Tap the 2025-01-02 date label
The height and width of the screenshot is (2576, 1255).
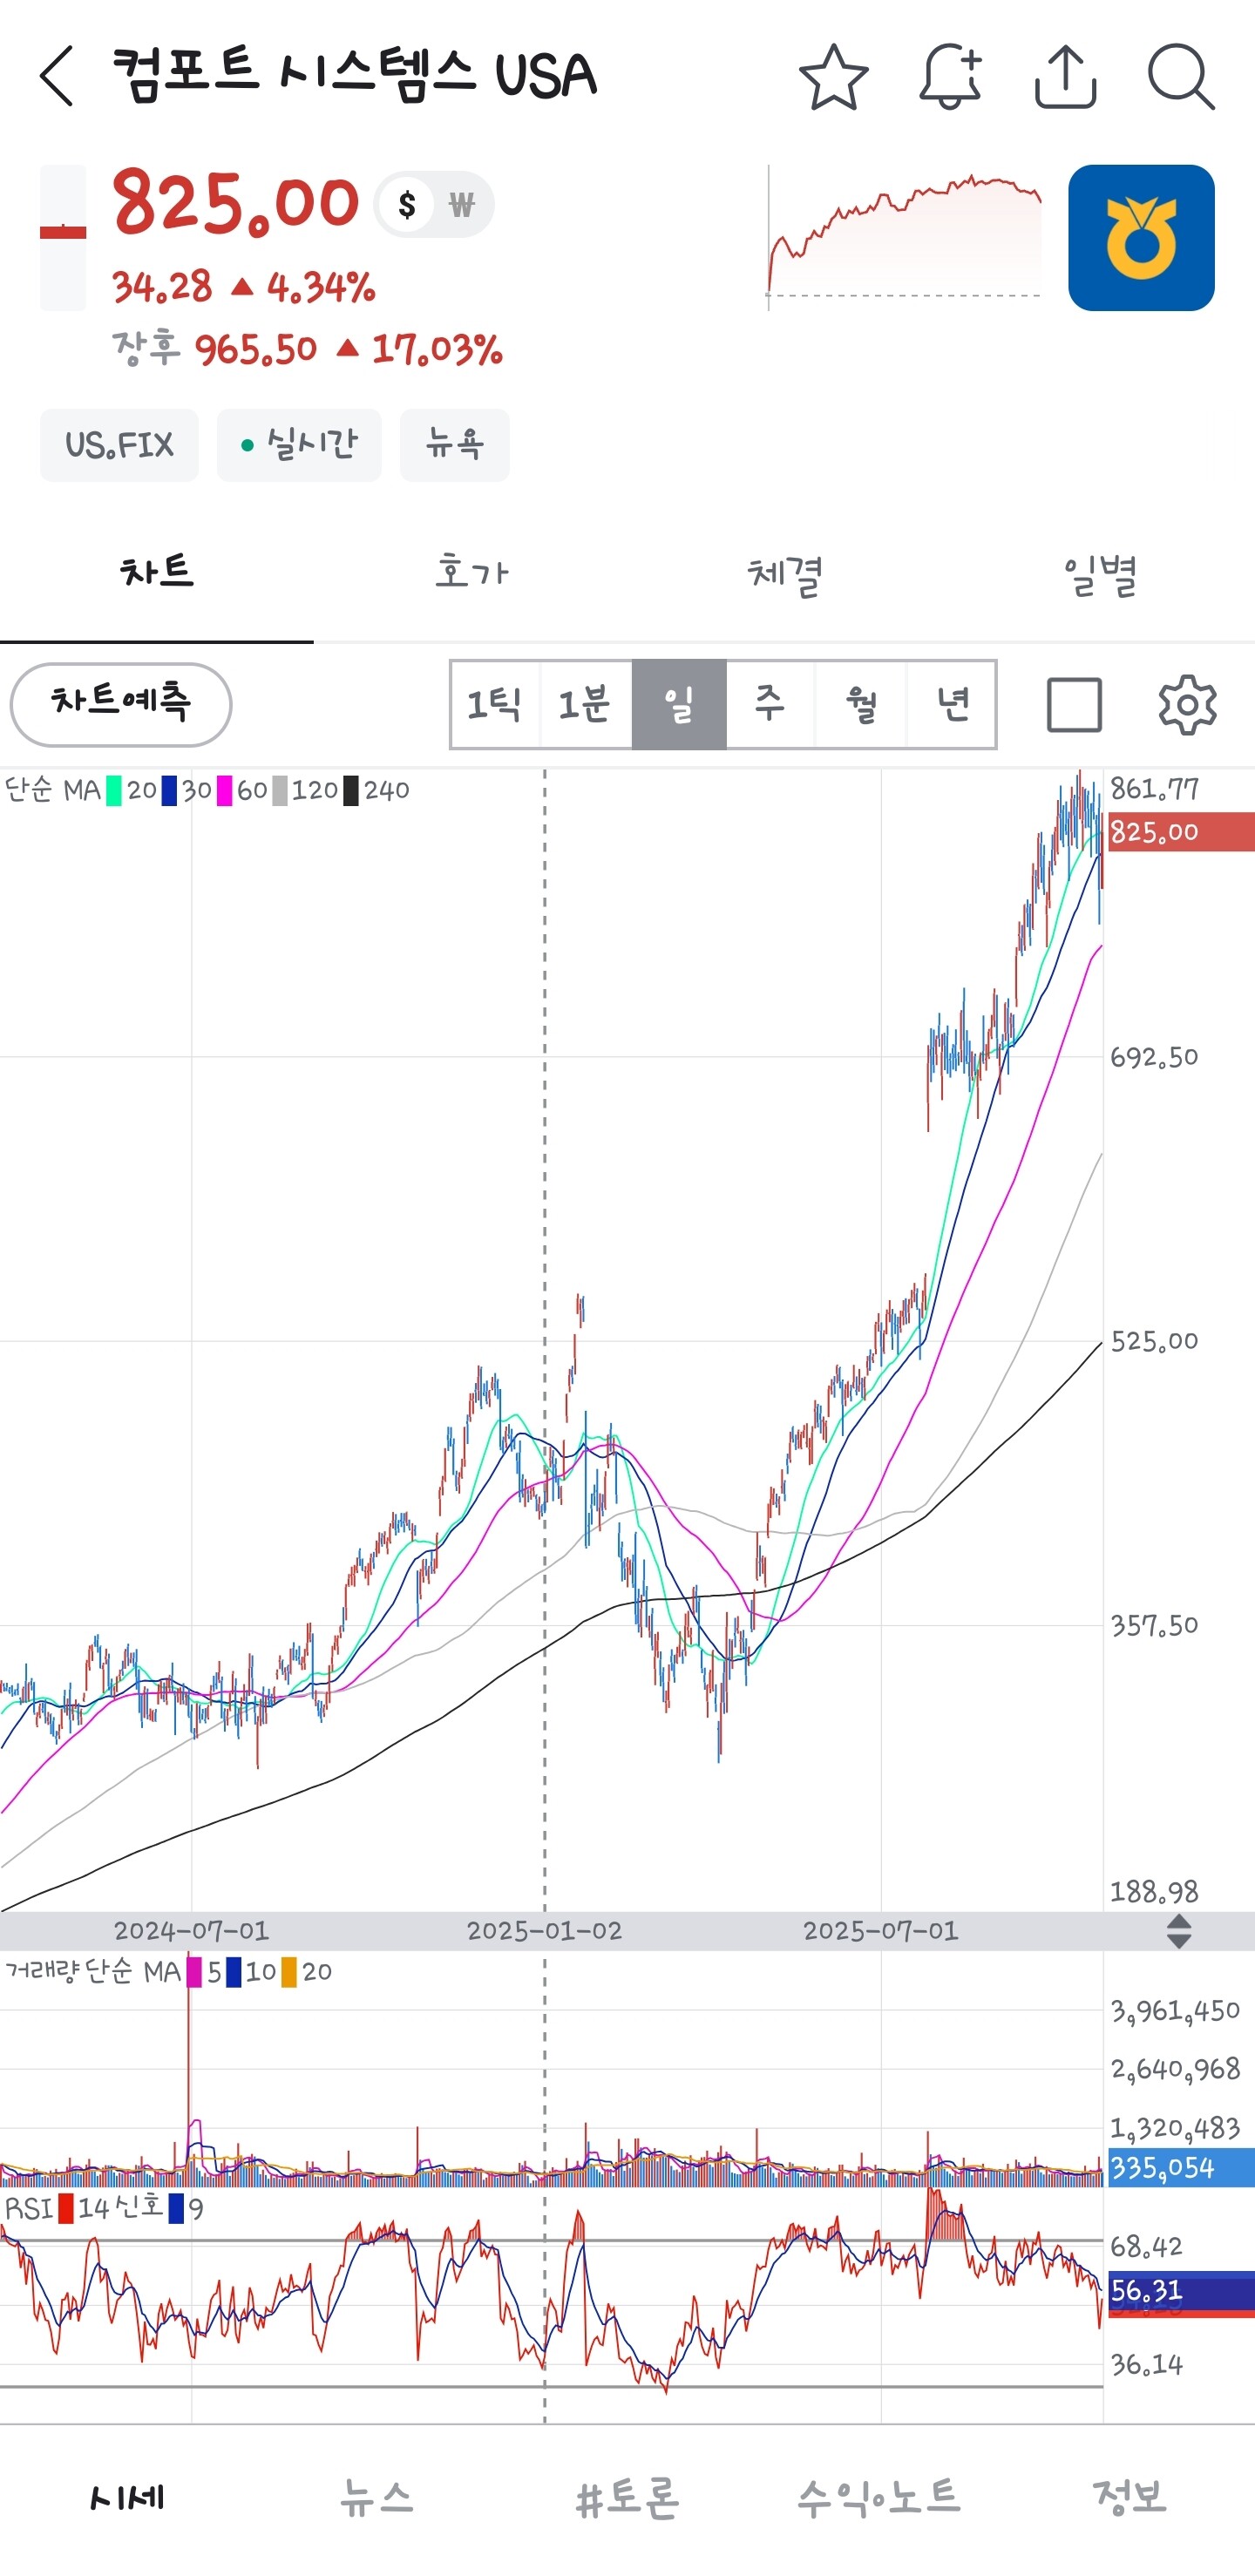[x=544, y=1931]
